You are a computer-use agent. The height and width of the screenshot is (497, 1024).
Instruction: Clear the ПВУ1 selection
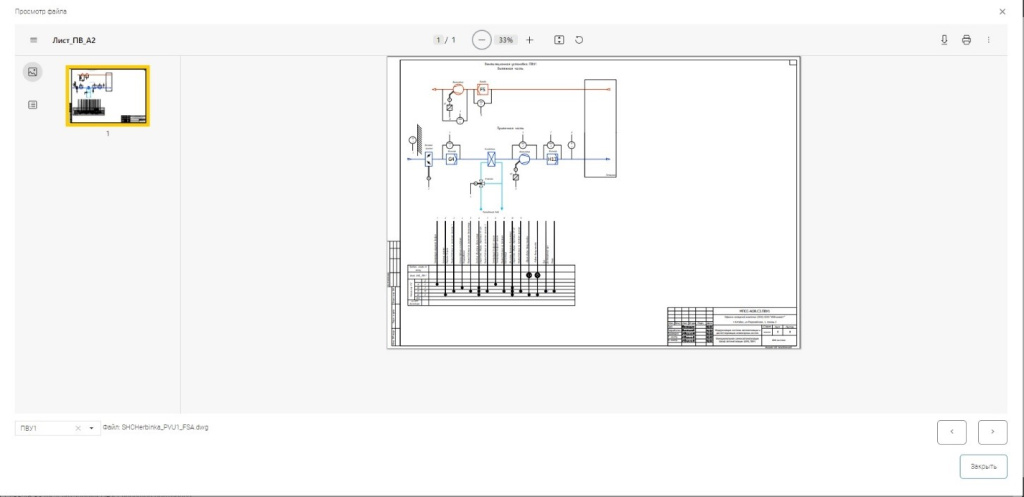point(78,428)
